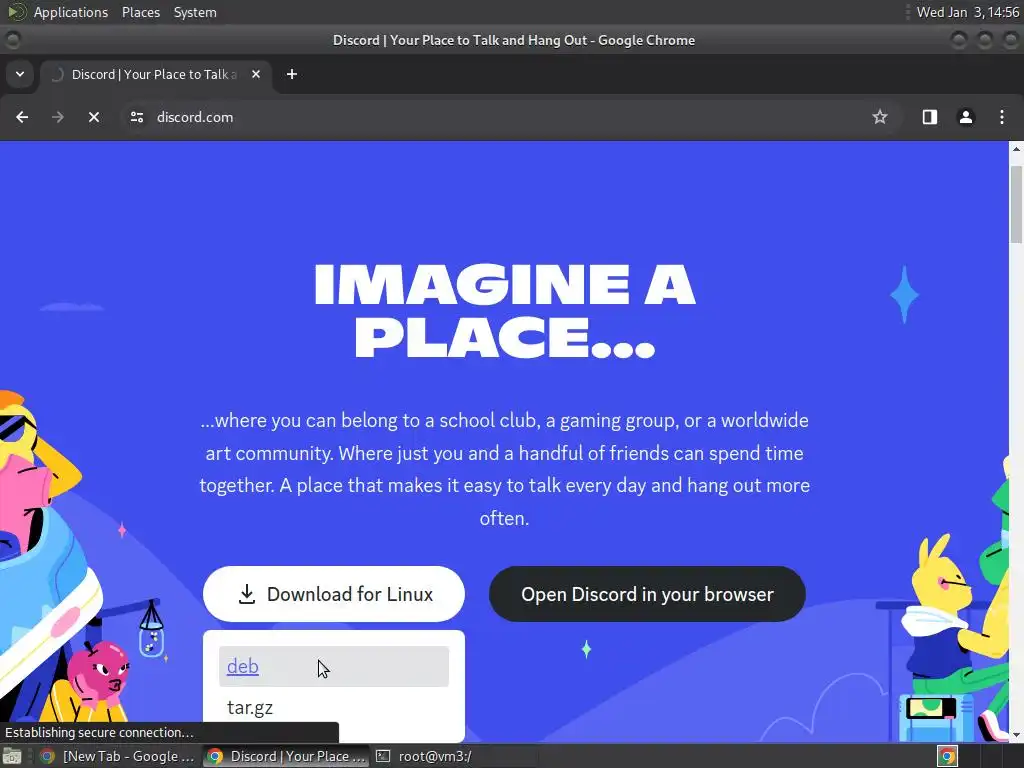Switch to New Tab Chrome taskbar window
Viewport: 1024px width, 768px height.
118,756
